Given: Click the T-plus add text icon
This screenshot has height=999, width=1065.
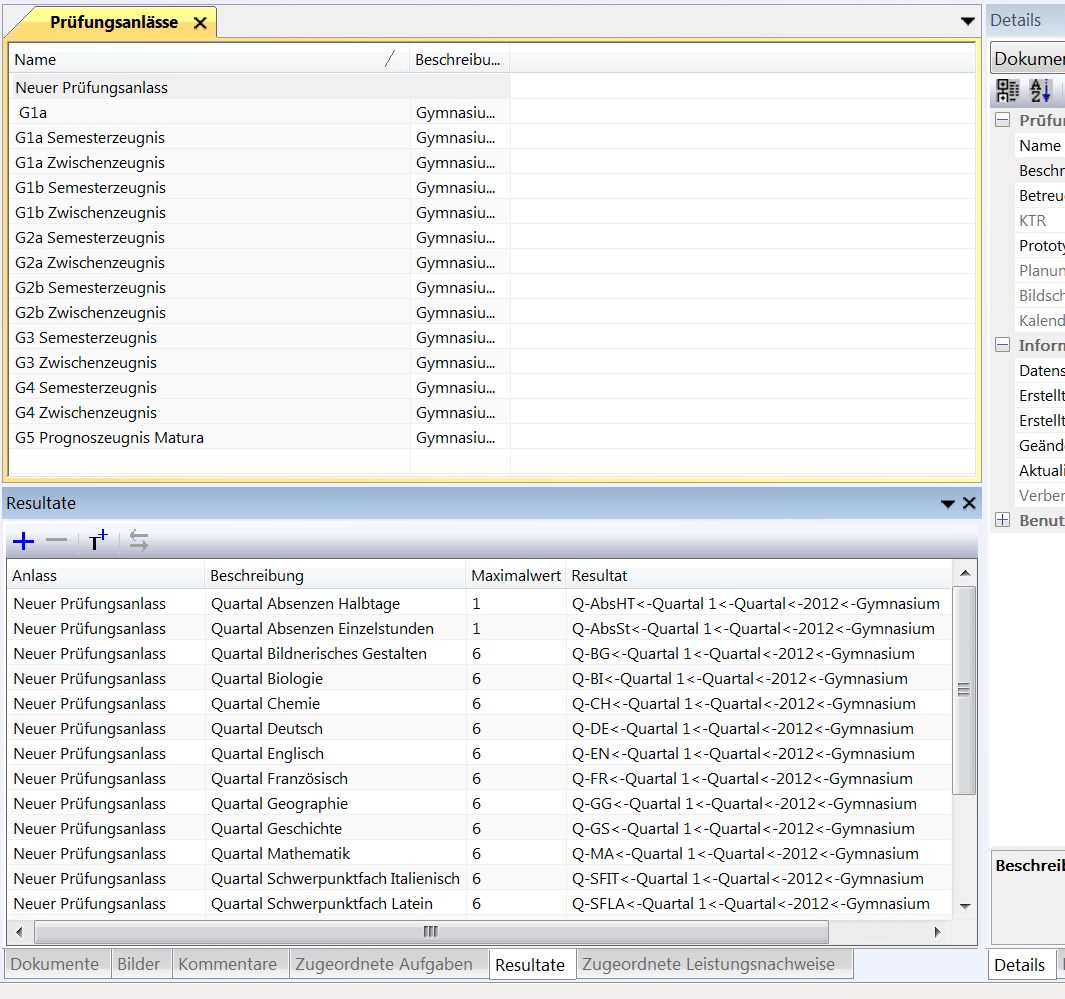Looking at the screenshot, I should point(97,542).
